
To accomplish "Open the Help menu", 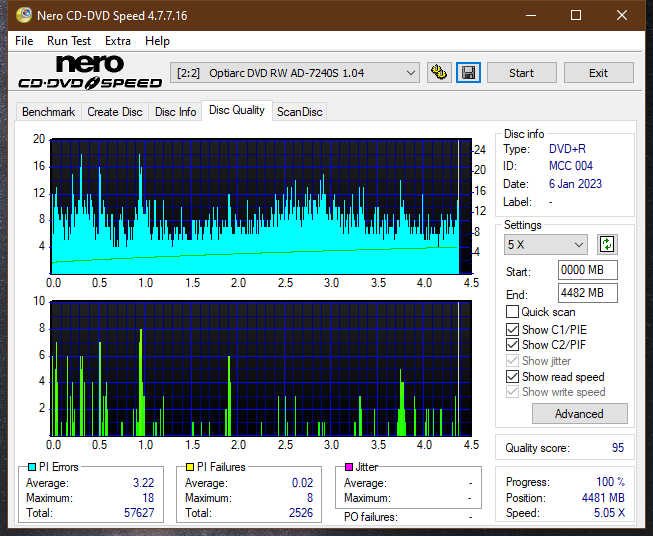I will 157,41.
